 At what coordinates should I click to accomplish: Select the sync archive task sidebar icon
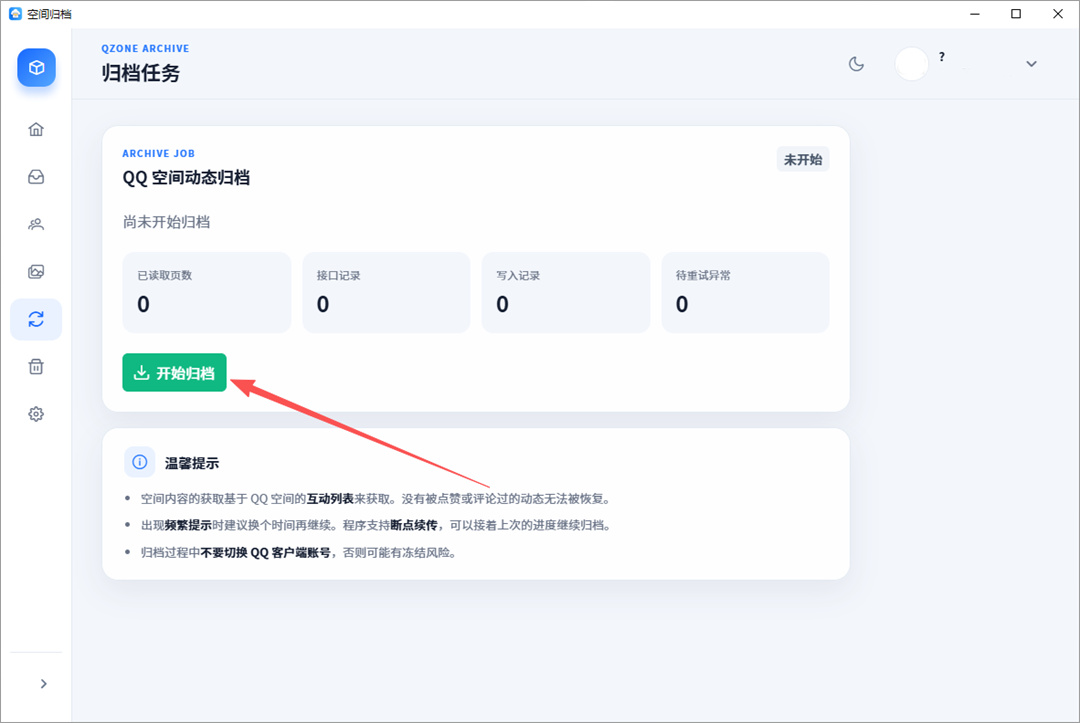click(x=36, y=319)
